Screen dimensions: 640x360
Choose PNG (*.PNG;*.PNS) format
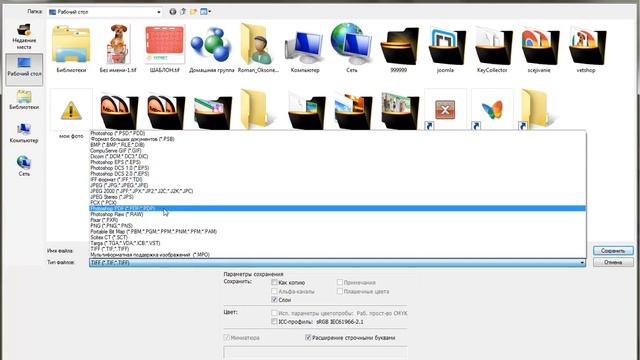pos(338,225)
